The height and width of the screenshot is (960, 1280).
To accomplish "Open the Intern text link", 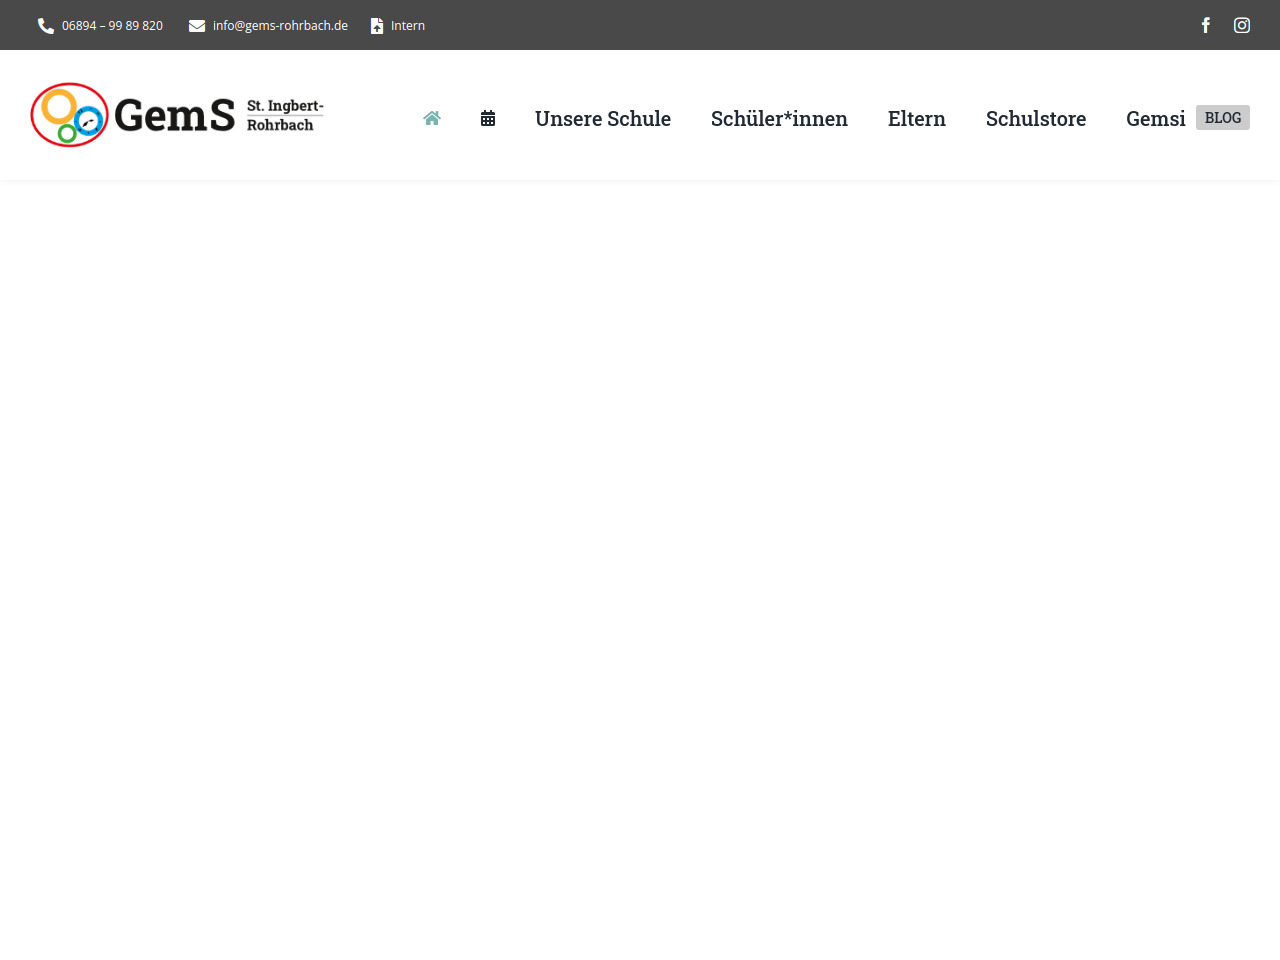I will pos(408,26).
